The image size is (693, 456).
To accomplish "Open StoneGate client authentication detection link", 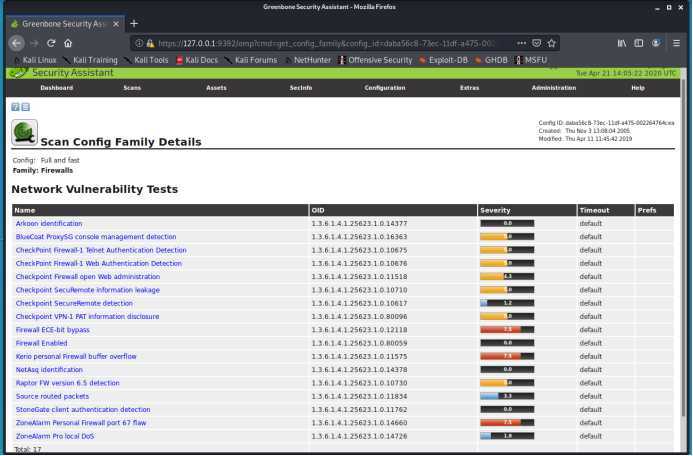I will point(83,410).
